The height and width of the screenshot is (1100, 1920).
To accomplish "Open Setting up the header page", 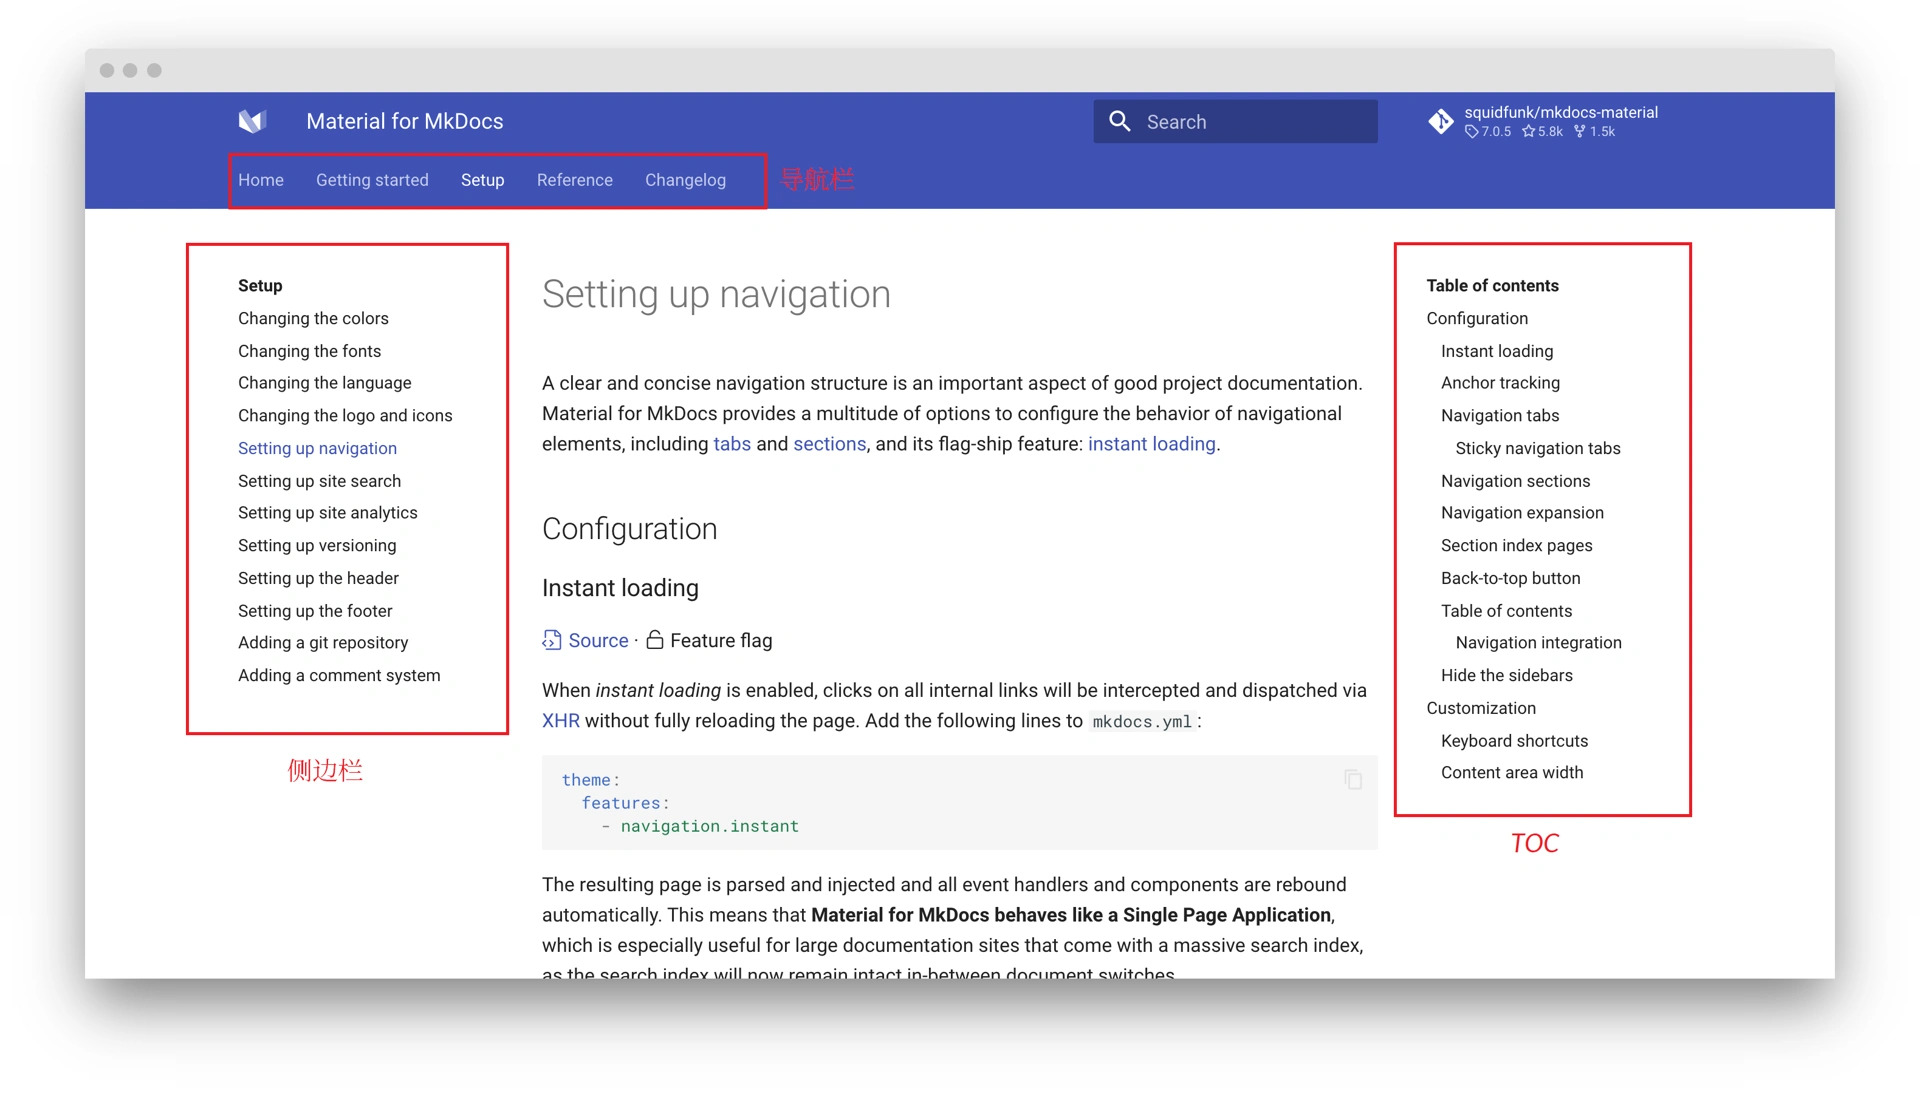I will click(x=318, y=578).
